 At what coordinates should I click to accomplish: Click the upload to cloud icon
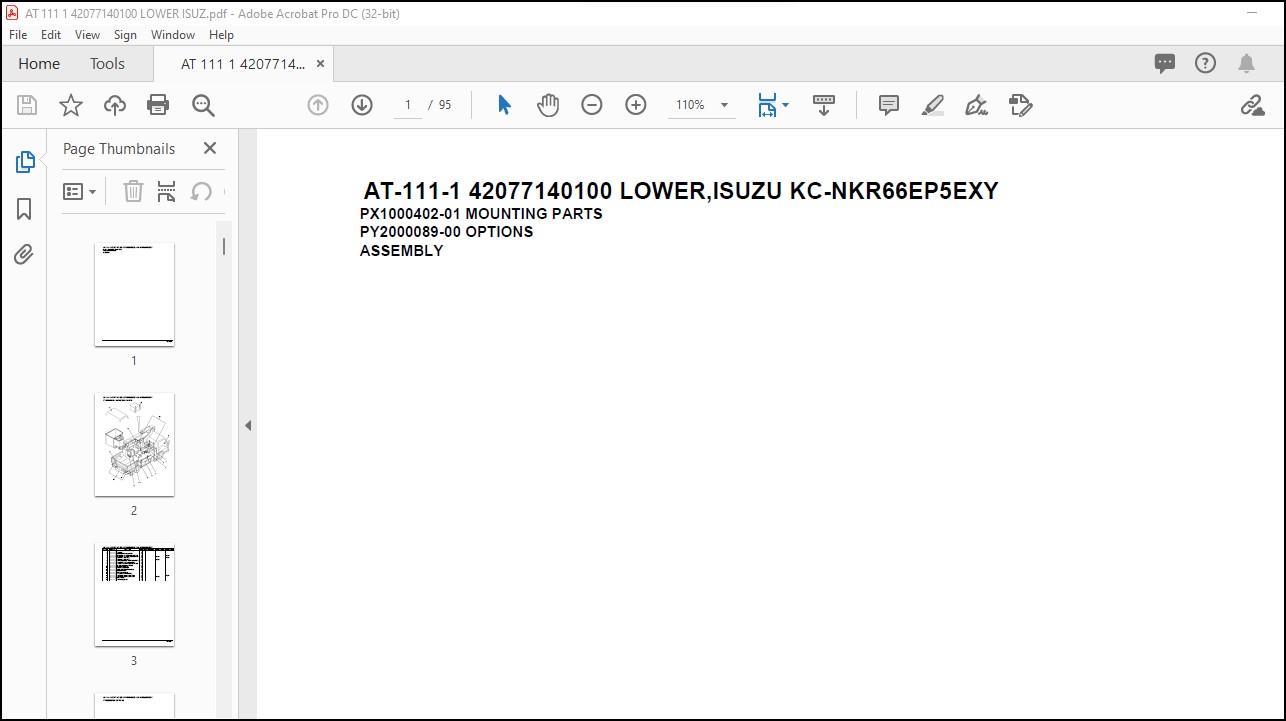115,105
